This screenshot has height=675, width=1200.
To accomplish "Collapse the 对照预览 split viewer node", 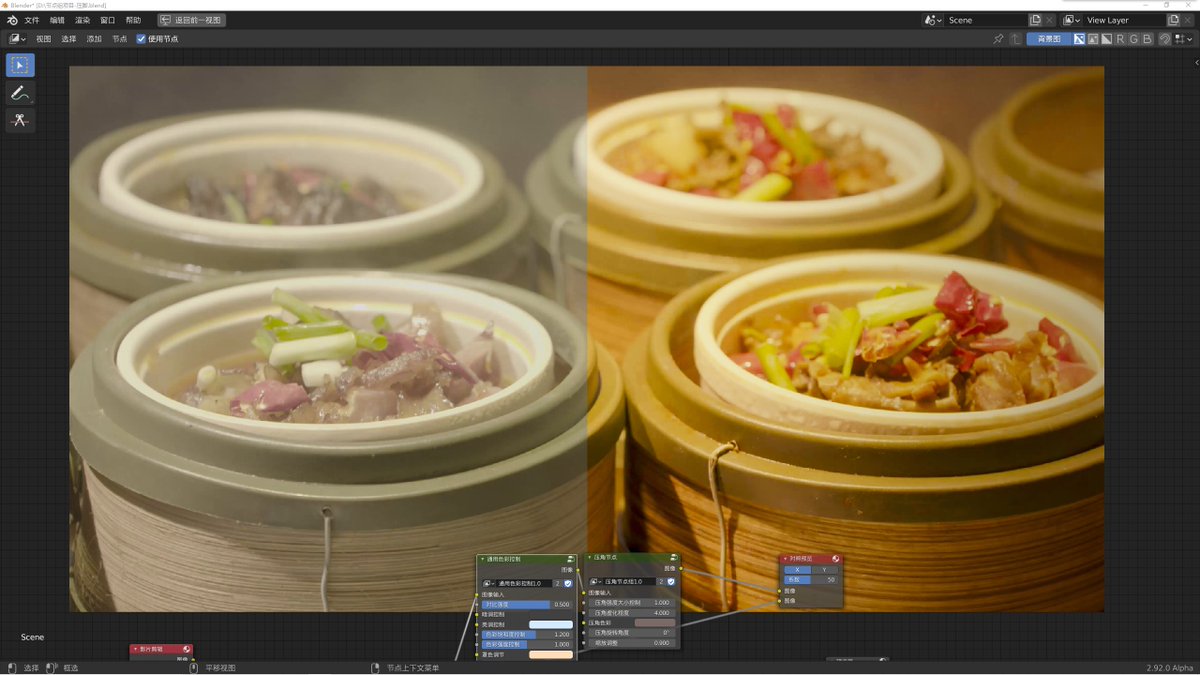I will click(x=785, y=559).
